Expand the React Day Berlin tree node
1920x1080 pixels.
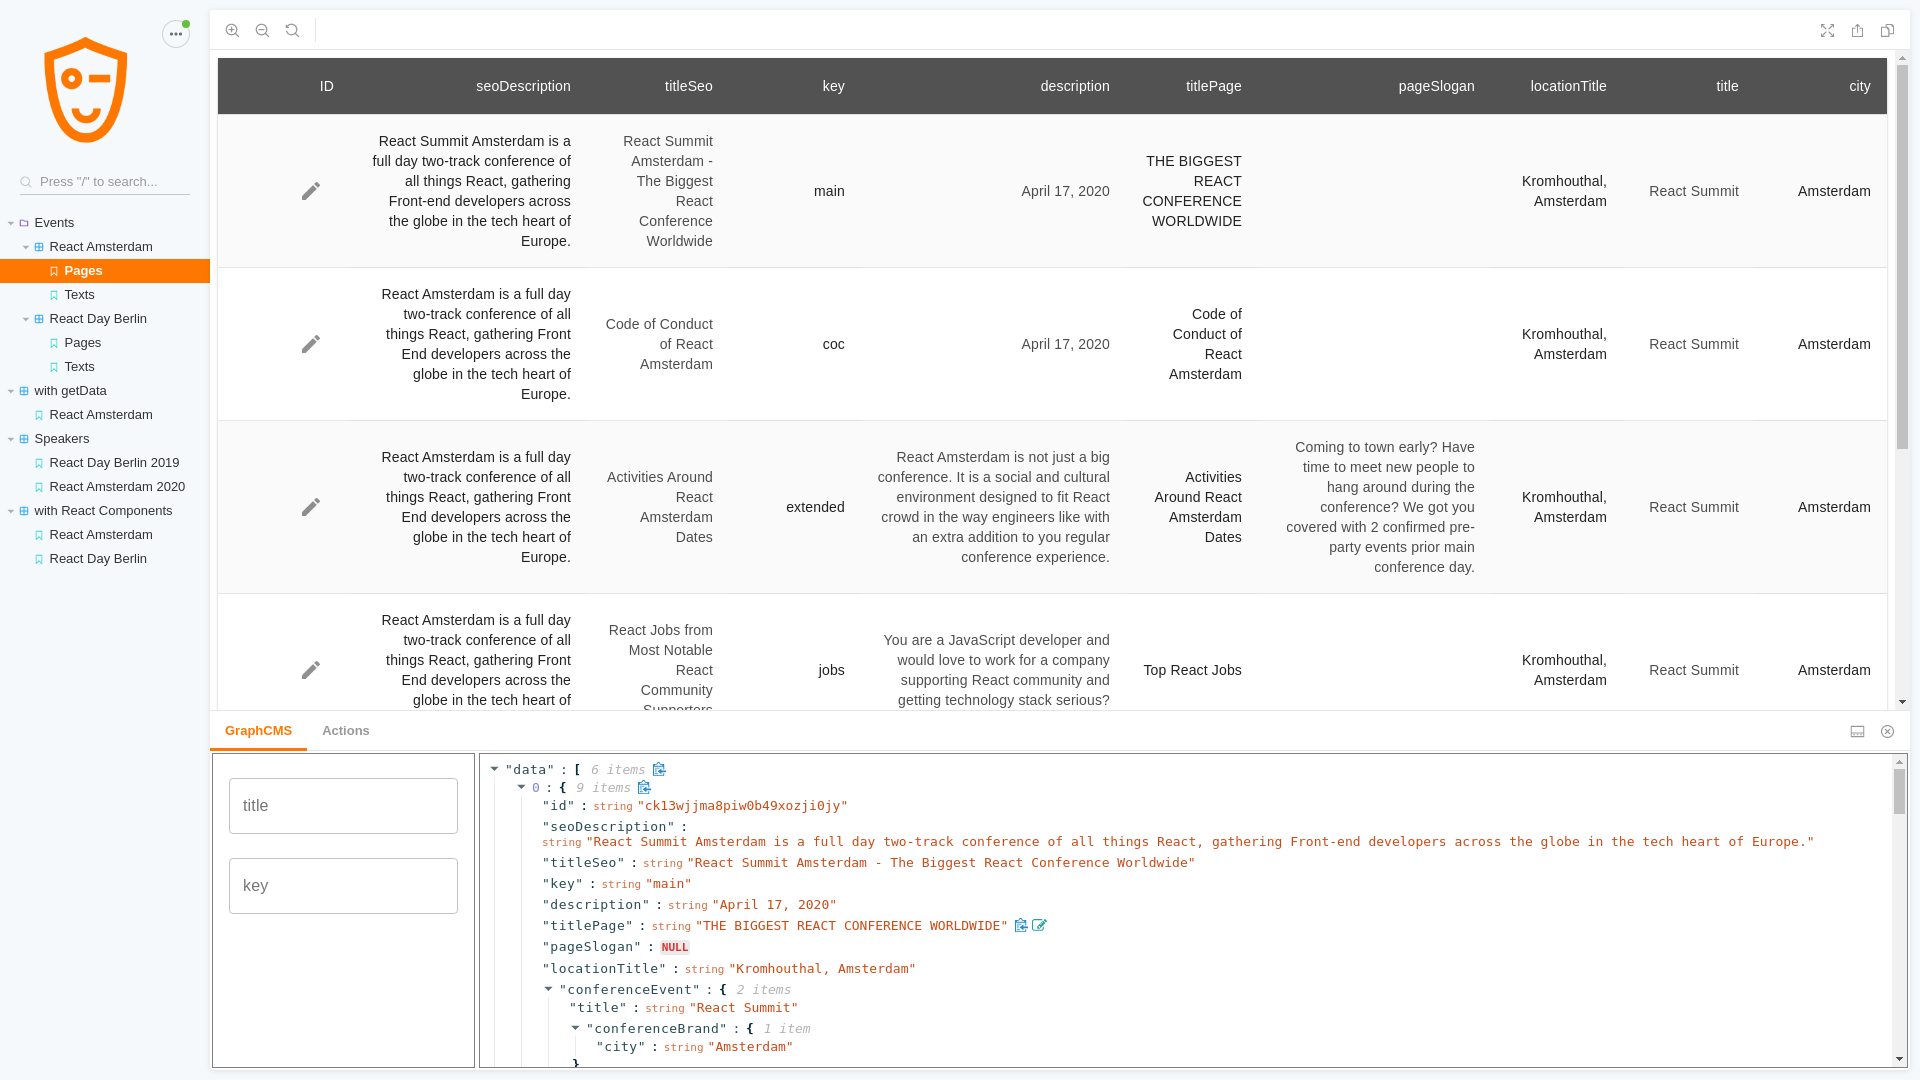25,318
